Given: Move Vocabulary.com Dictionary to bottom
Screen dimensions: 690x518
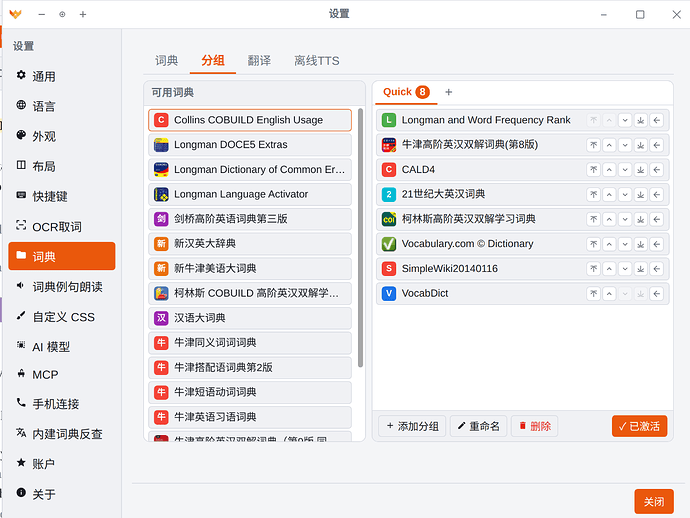Looking at the screenshot, I should (x=641, y=244).
